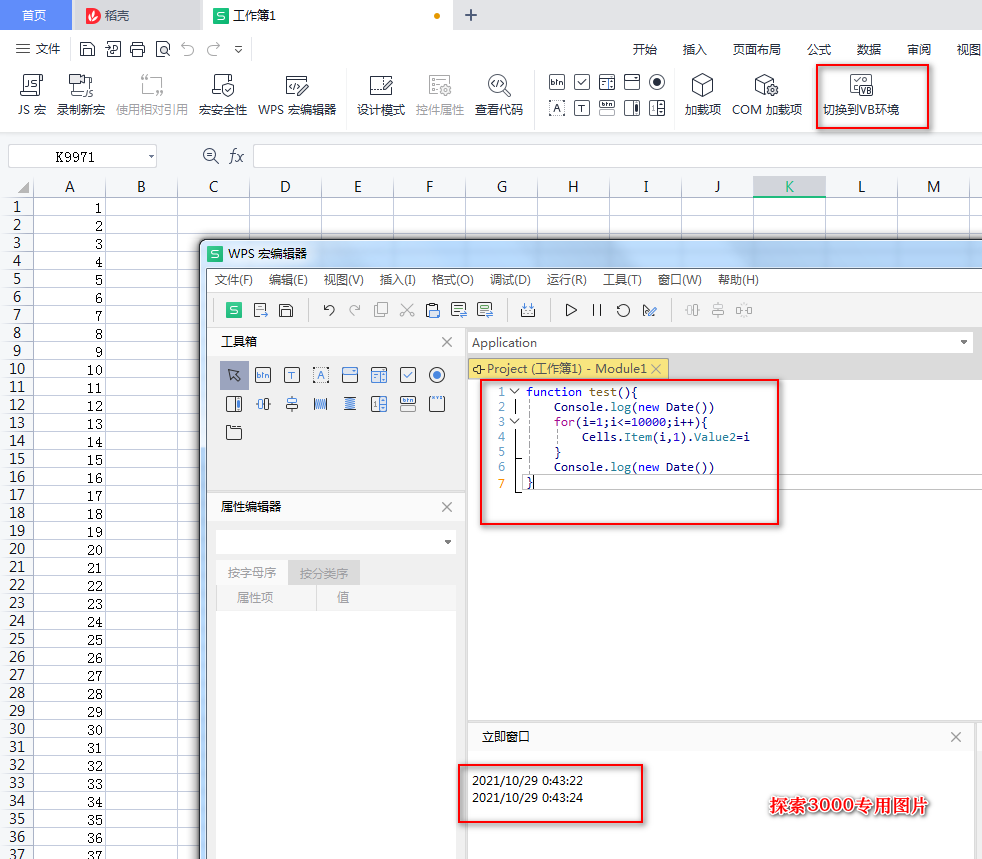Switch to 按分类序 properties tab
982x859 pixels.
(x=324, y=573)
